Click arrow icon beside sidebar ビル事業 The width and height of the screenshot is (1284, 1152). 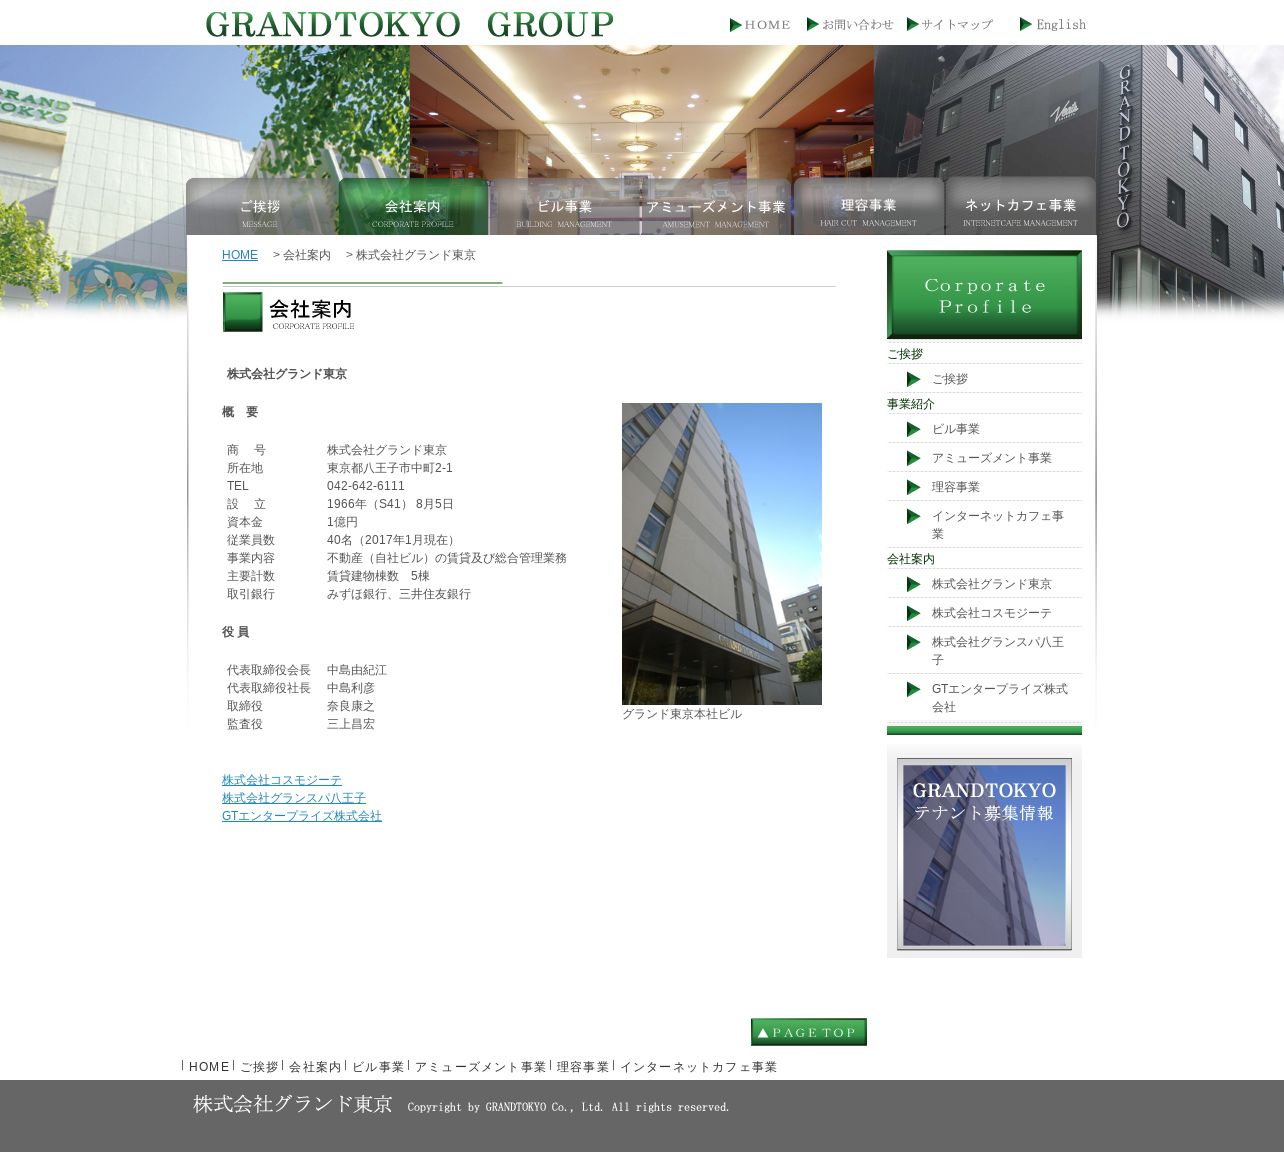pos(913,429)
